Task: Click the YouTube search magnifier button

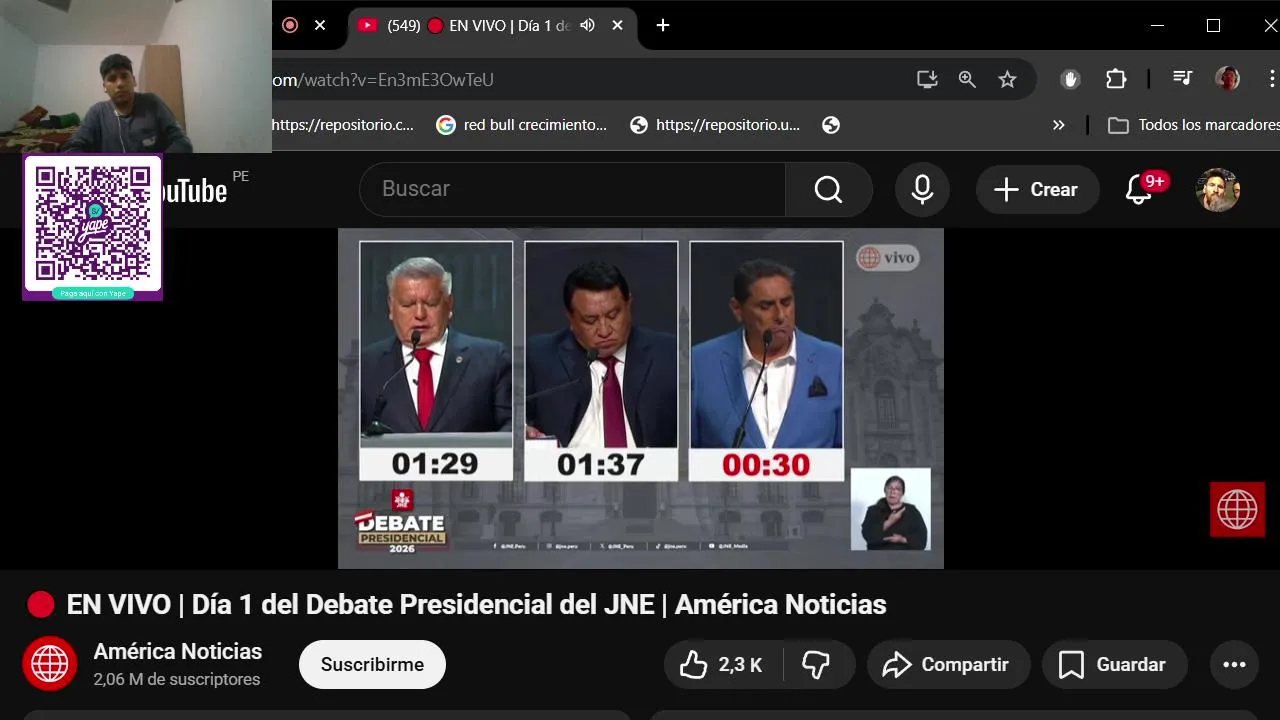Action: click(829, 189)
